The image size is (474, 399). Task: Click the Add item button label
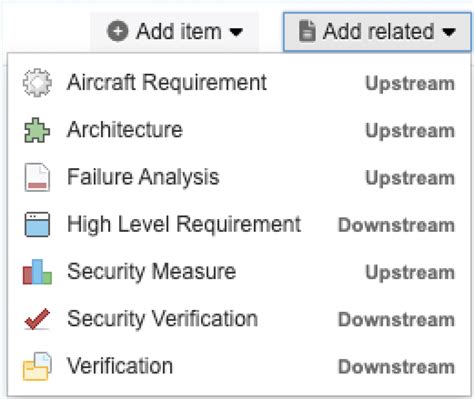coord(179,32)
